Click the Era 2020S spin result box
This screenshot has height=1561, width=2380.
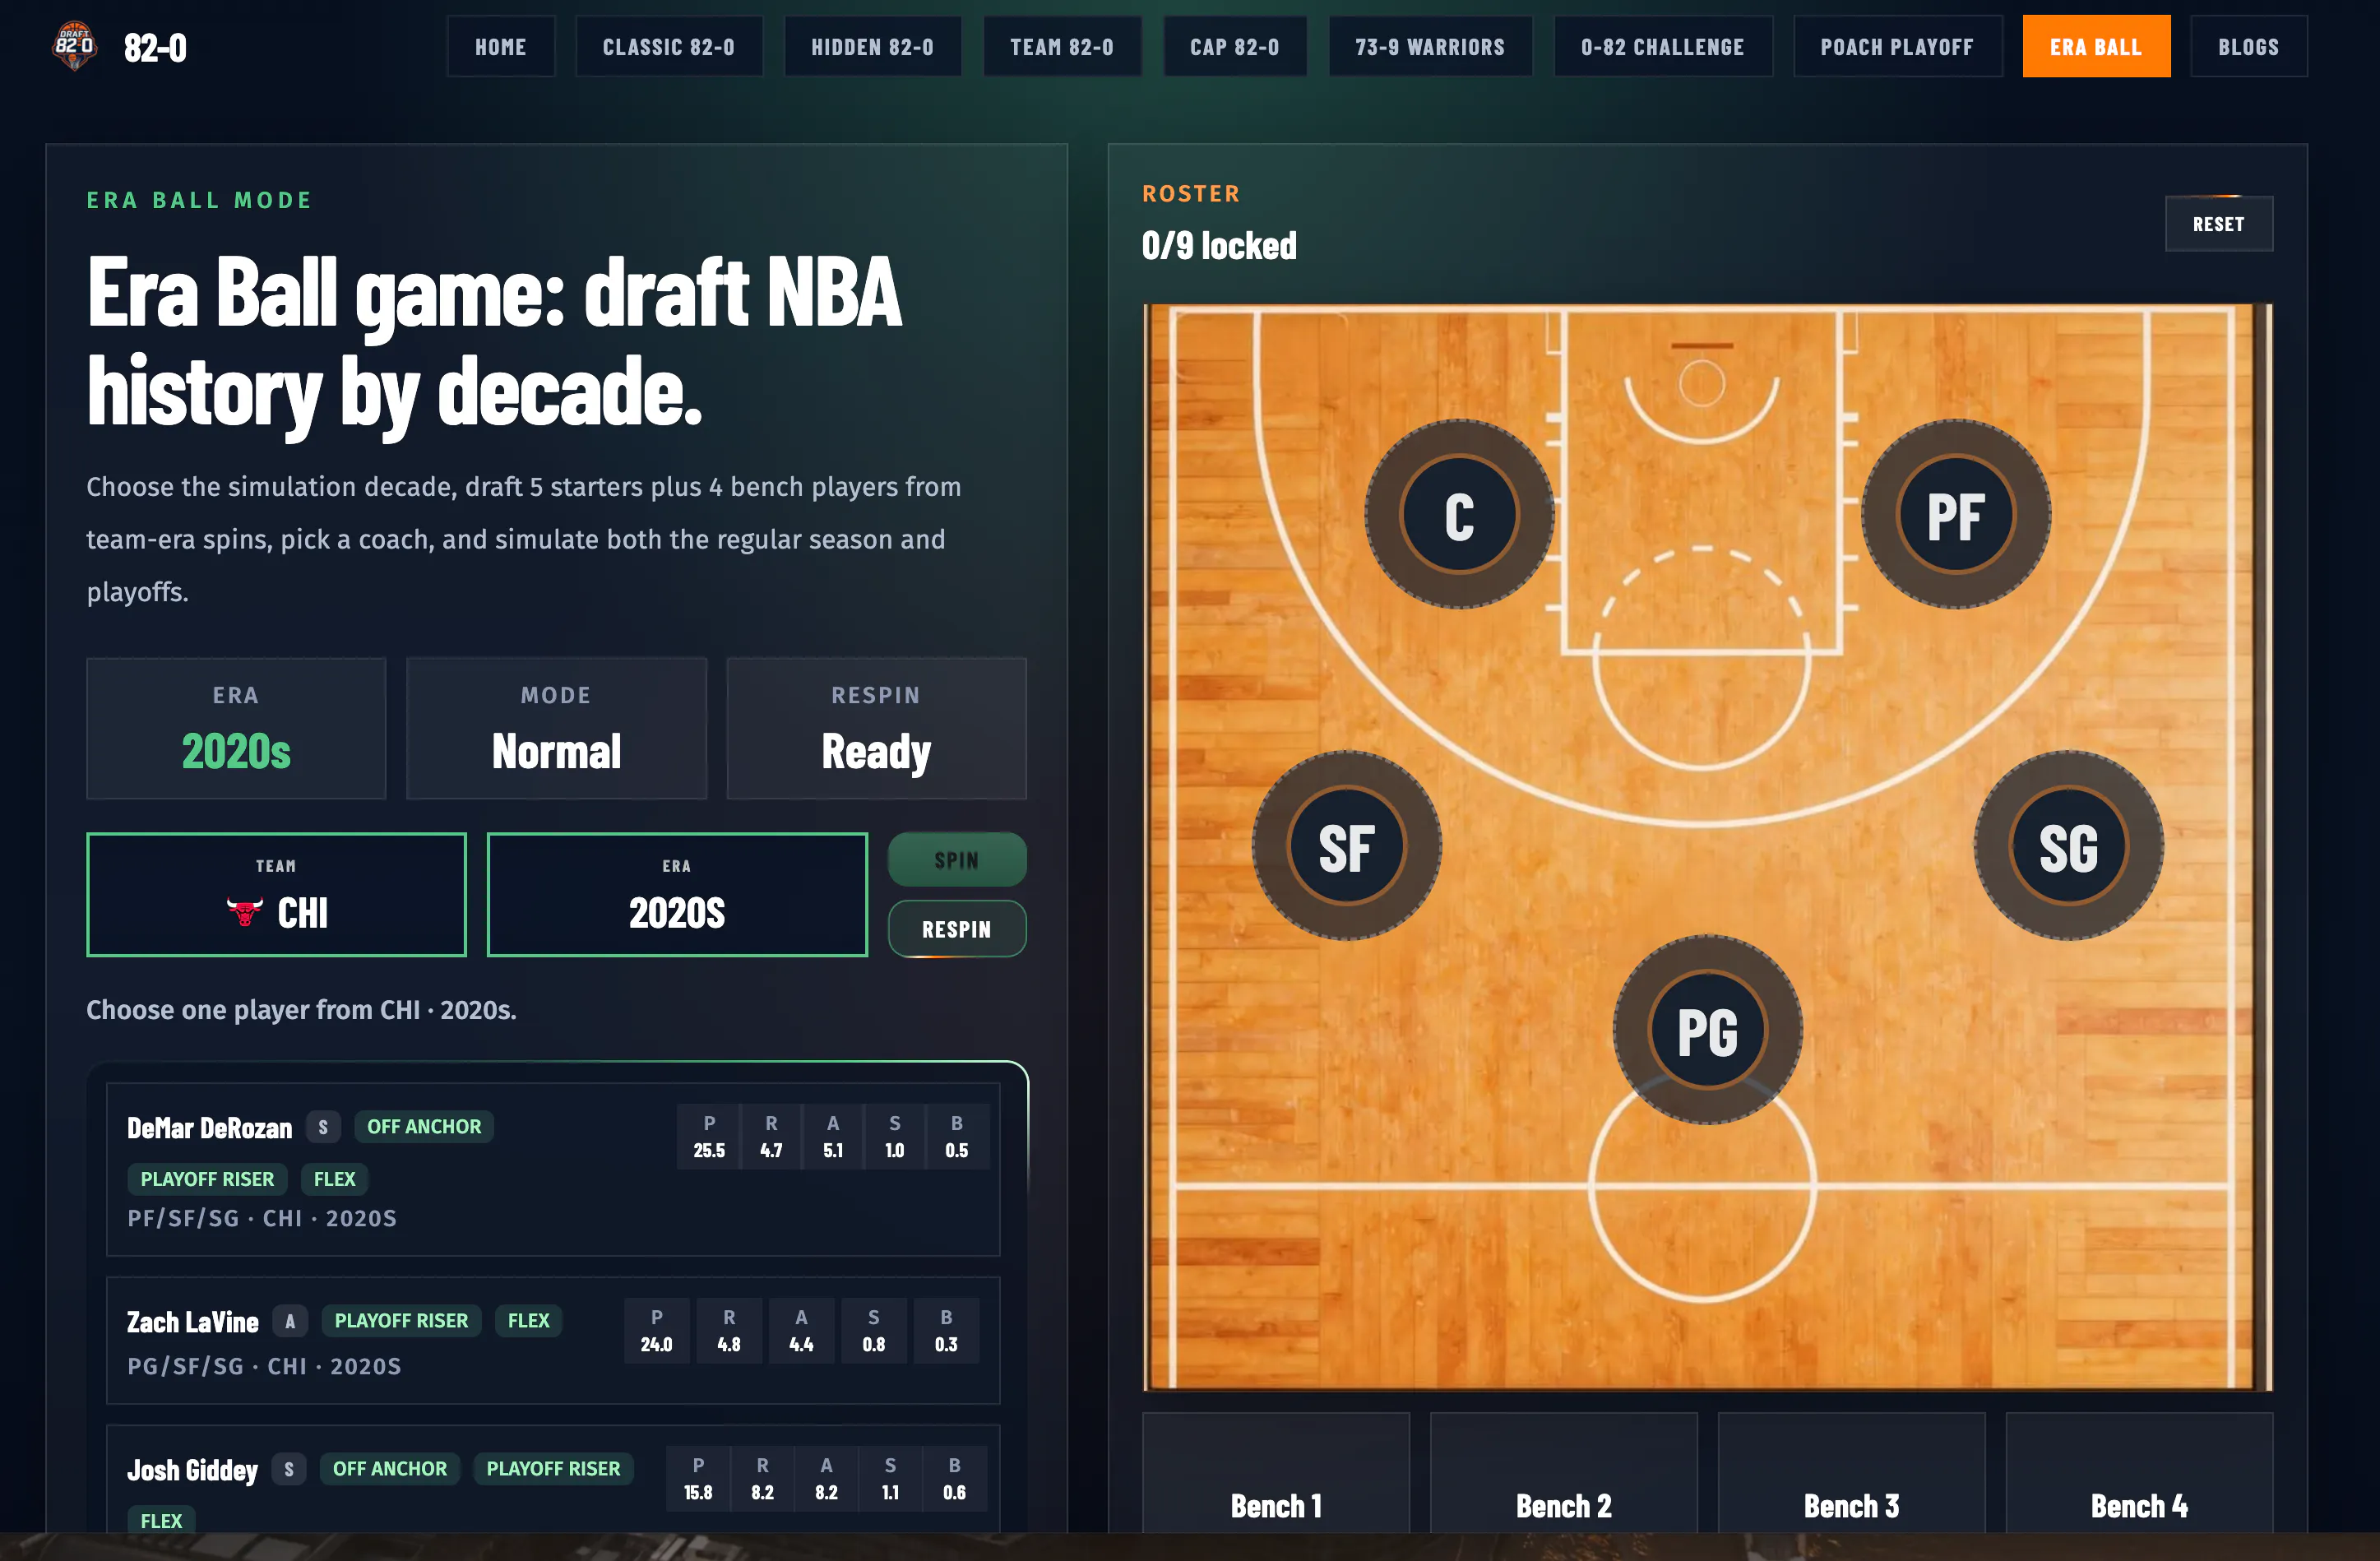(x=677, y=894)
